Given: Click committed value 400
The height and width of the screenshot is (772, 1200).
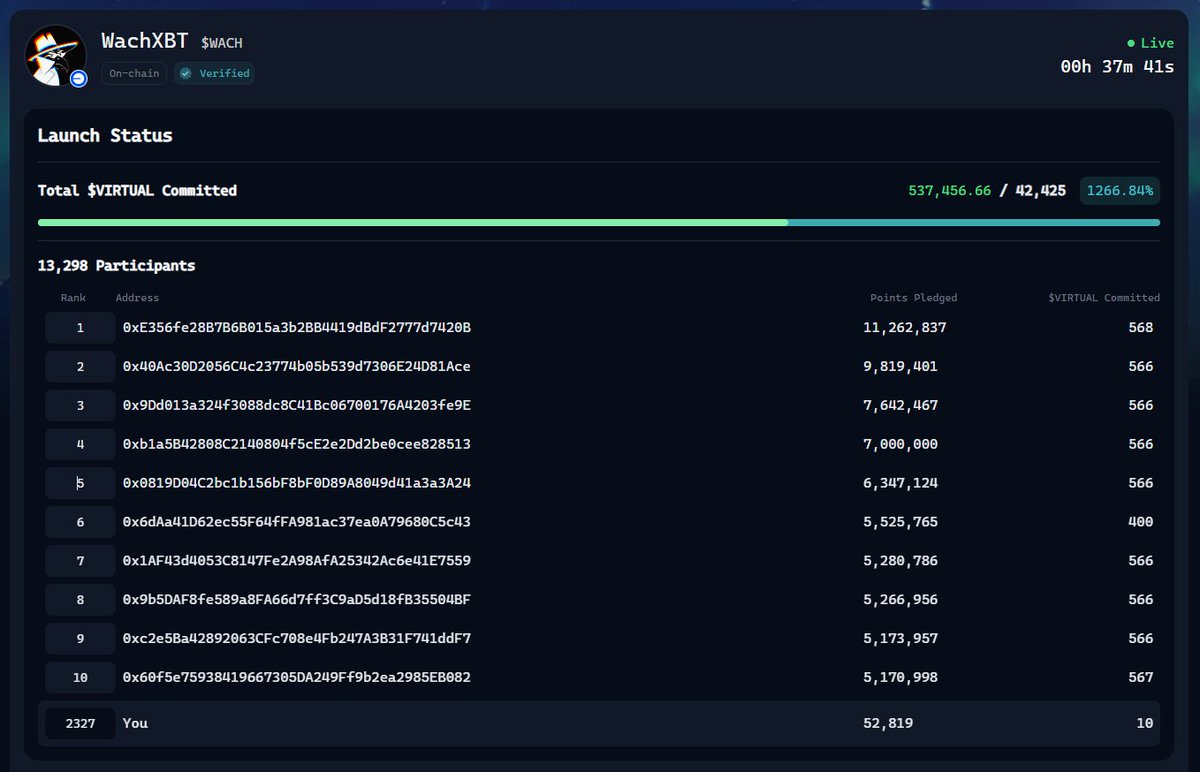Looking at the screenshot, I should 1140,522.
